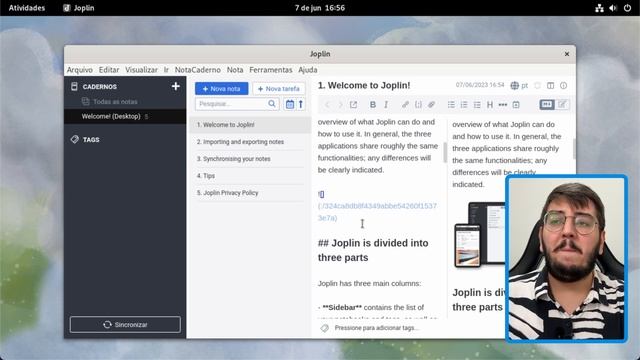
Task: Open note 2. Importing and exporting notes
Action: click(x=250, y=142)
